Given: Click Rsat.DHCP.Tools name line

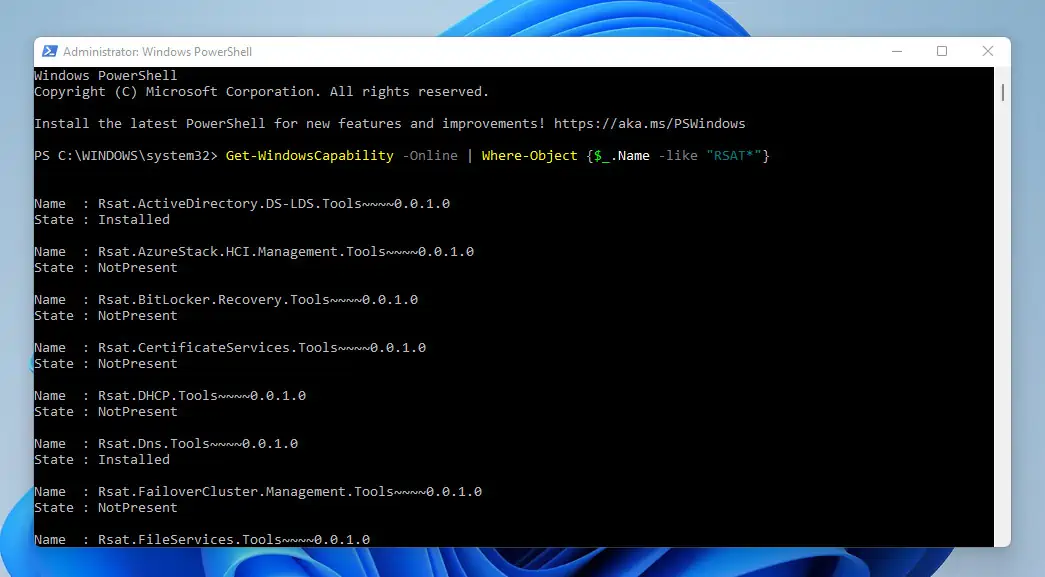Looking at the screenshot, I should [170, 395].
